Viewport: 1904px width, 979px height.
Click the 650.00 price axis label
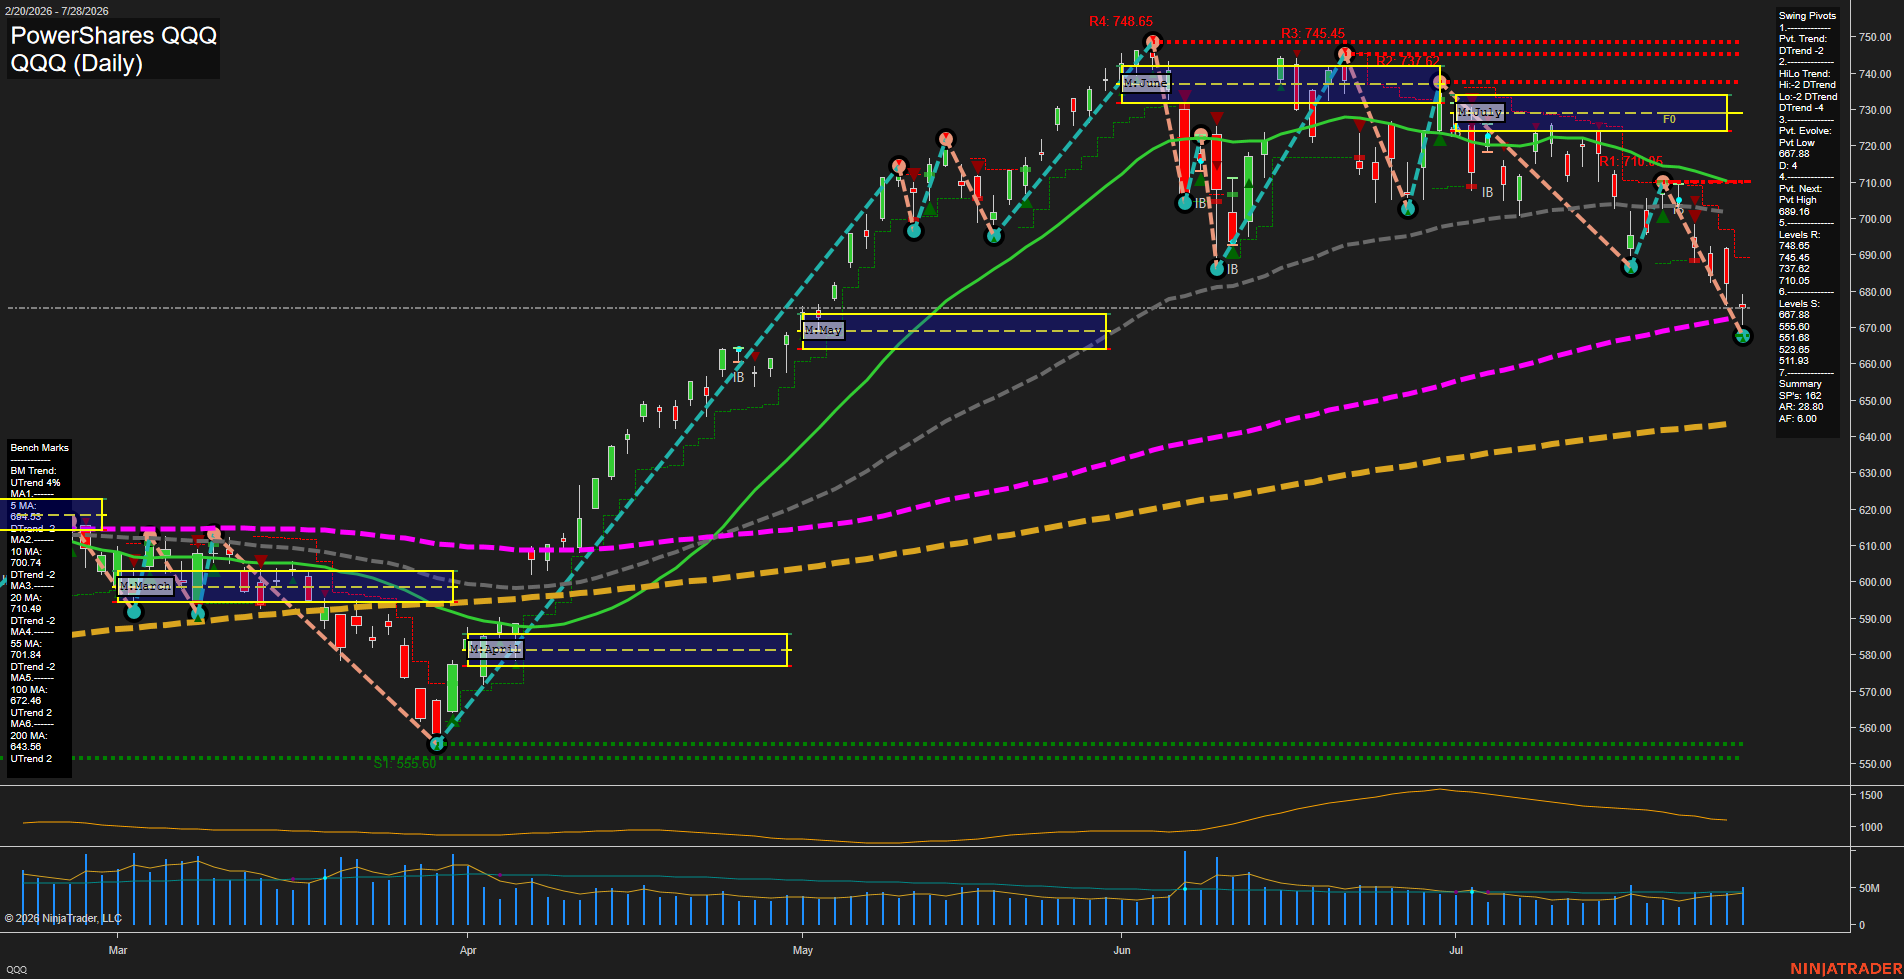tap(1875, 401)
